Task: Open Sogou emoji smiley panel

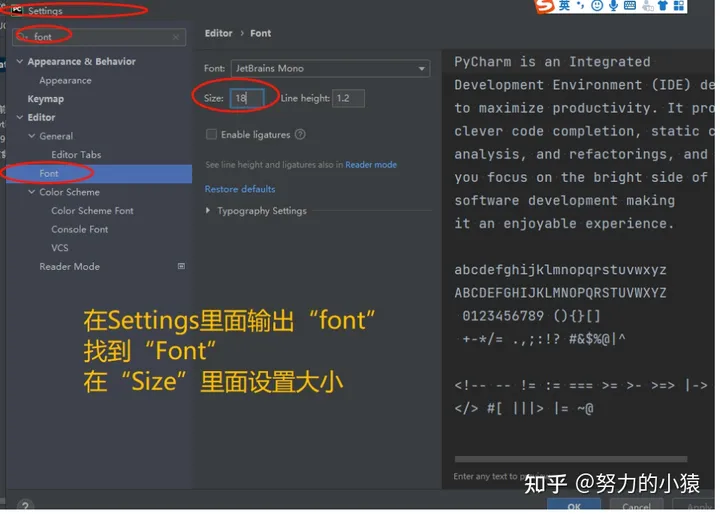Action: pos(597,6)
